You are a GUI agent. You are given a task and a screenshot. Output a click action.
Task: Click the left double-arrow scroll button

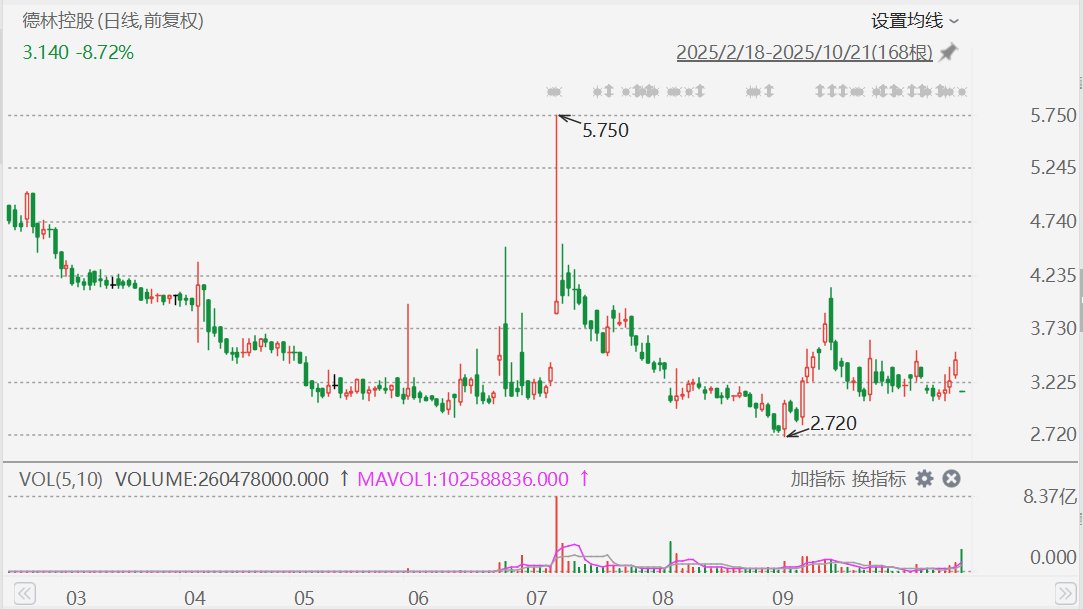[x=24, y=593]
